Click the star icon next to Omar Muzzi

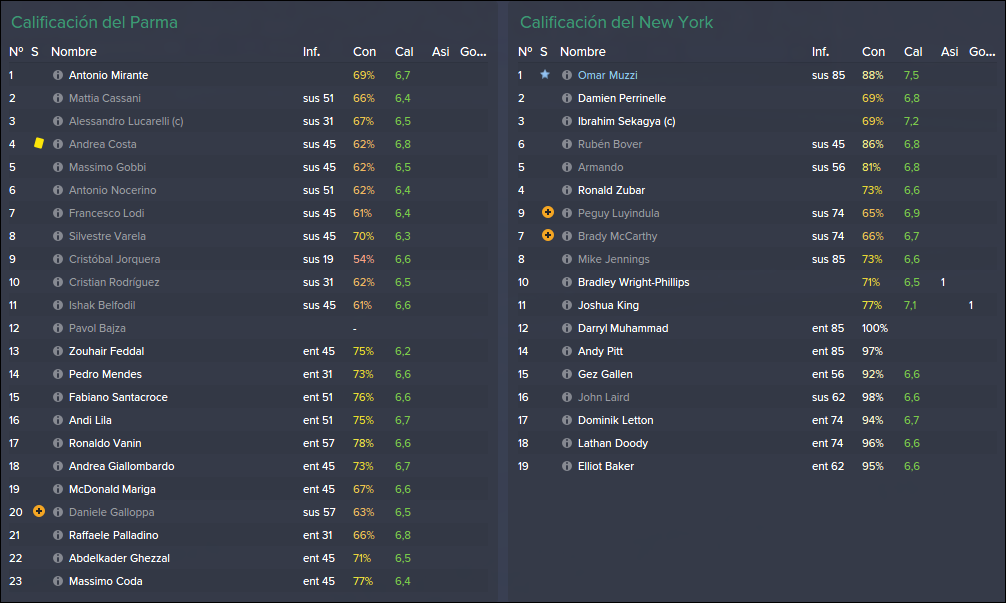(545, 74)
